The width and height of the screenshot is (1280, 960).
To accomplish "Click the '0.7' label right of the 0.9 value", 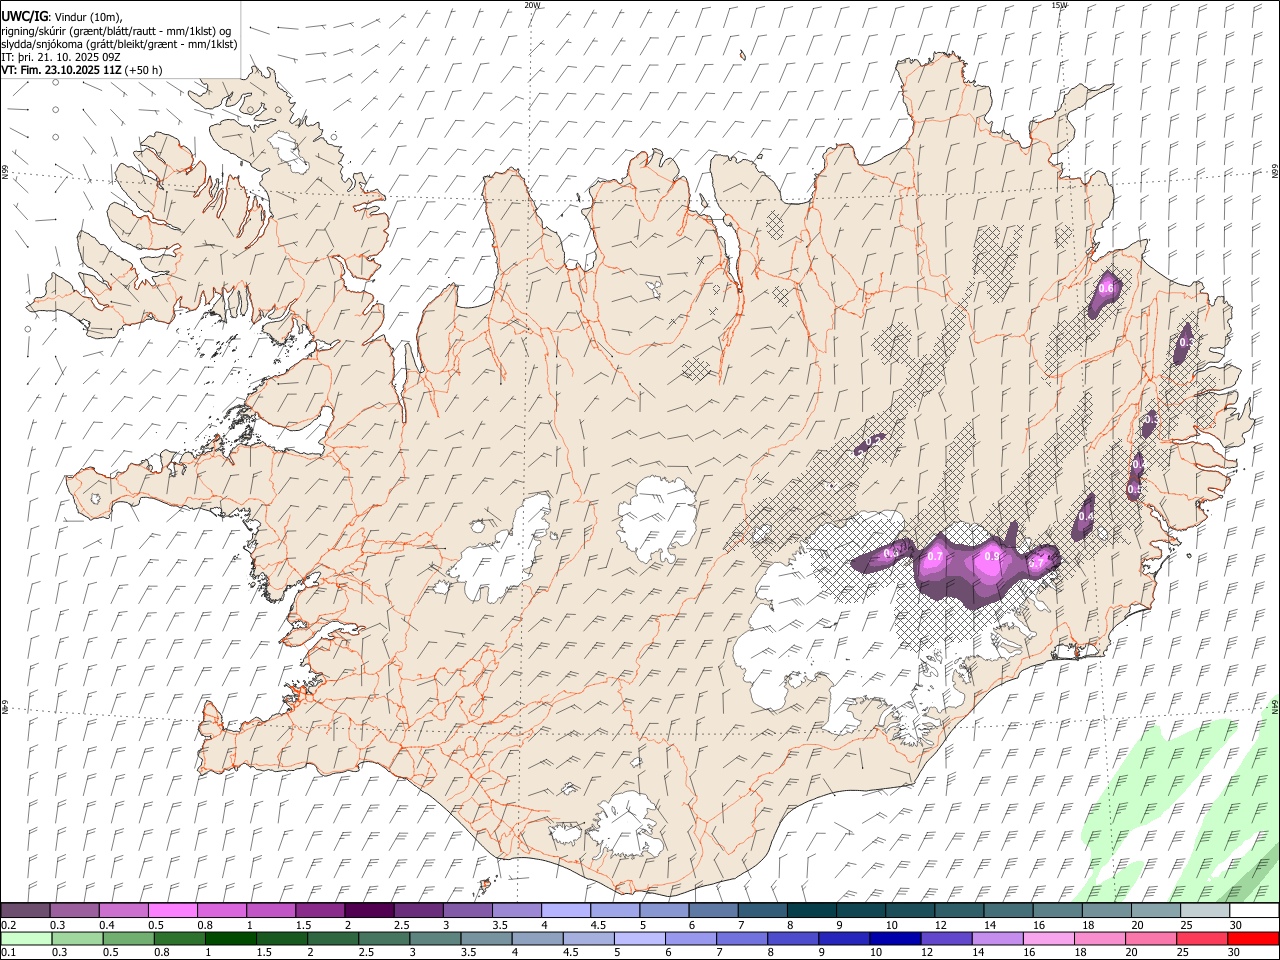I will click(x=1037, y=563).
